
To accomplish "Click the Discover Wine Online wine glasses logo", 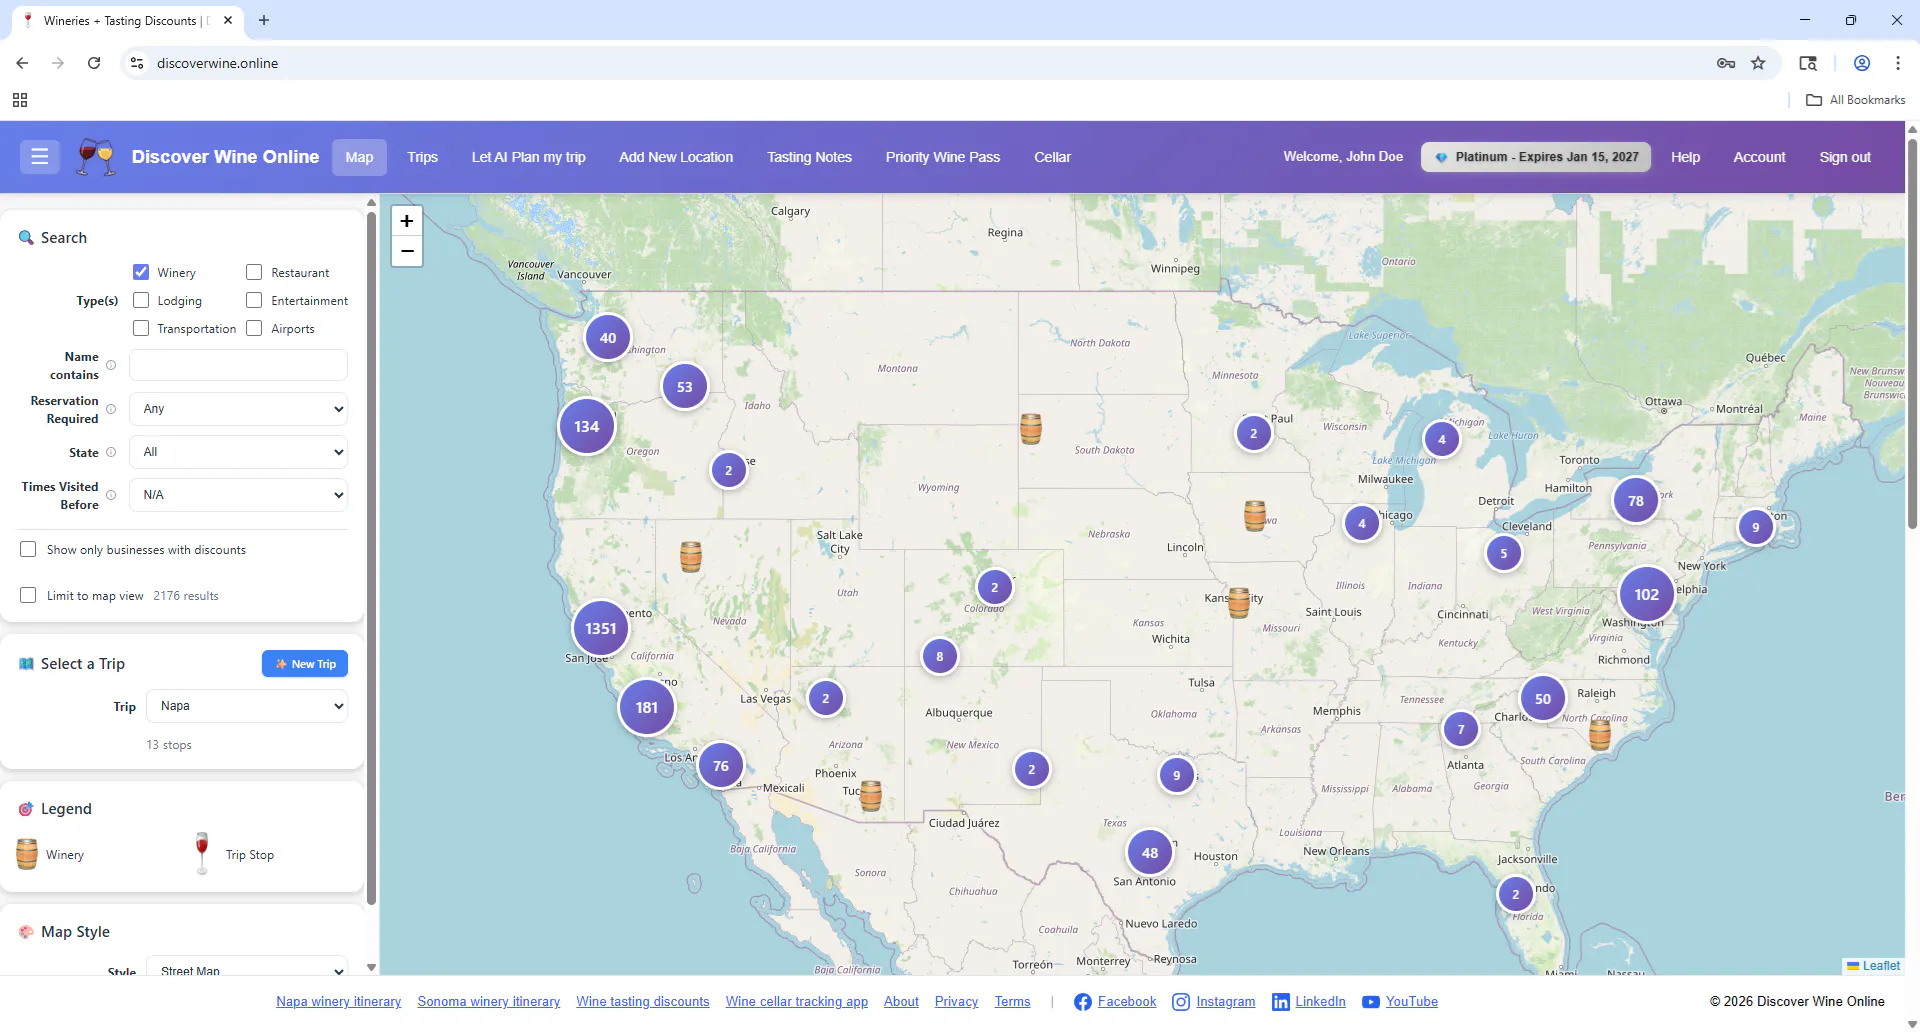I will tap(96, 157).
